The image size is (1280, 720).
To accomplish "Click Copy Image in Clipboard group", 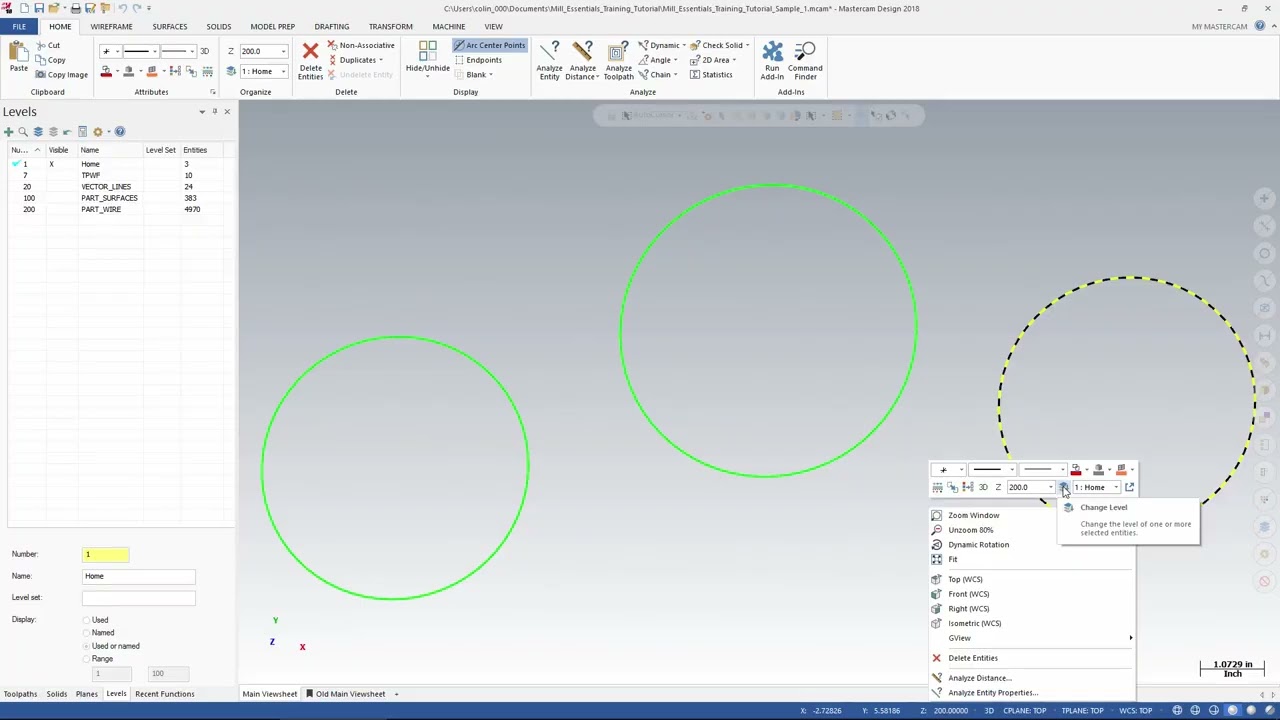I will click(61, 75).
